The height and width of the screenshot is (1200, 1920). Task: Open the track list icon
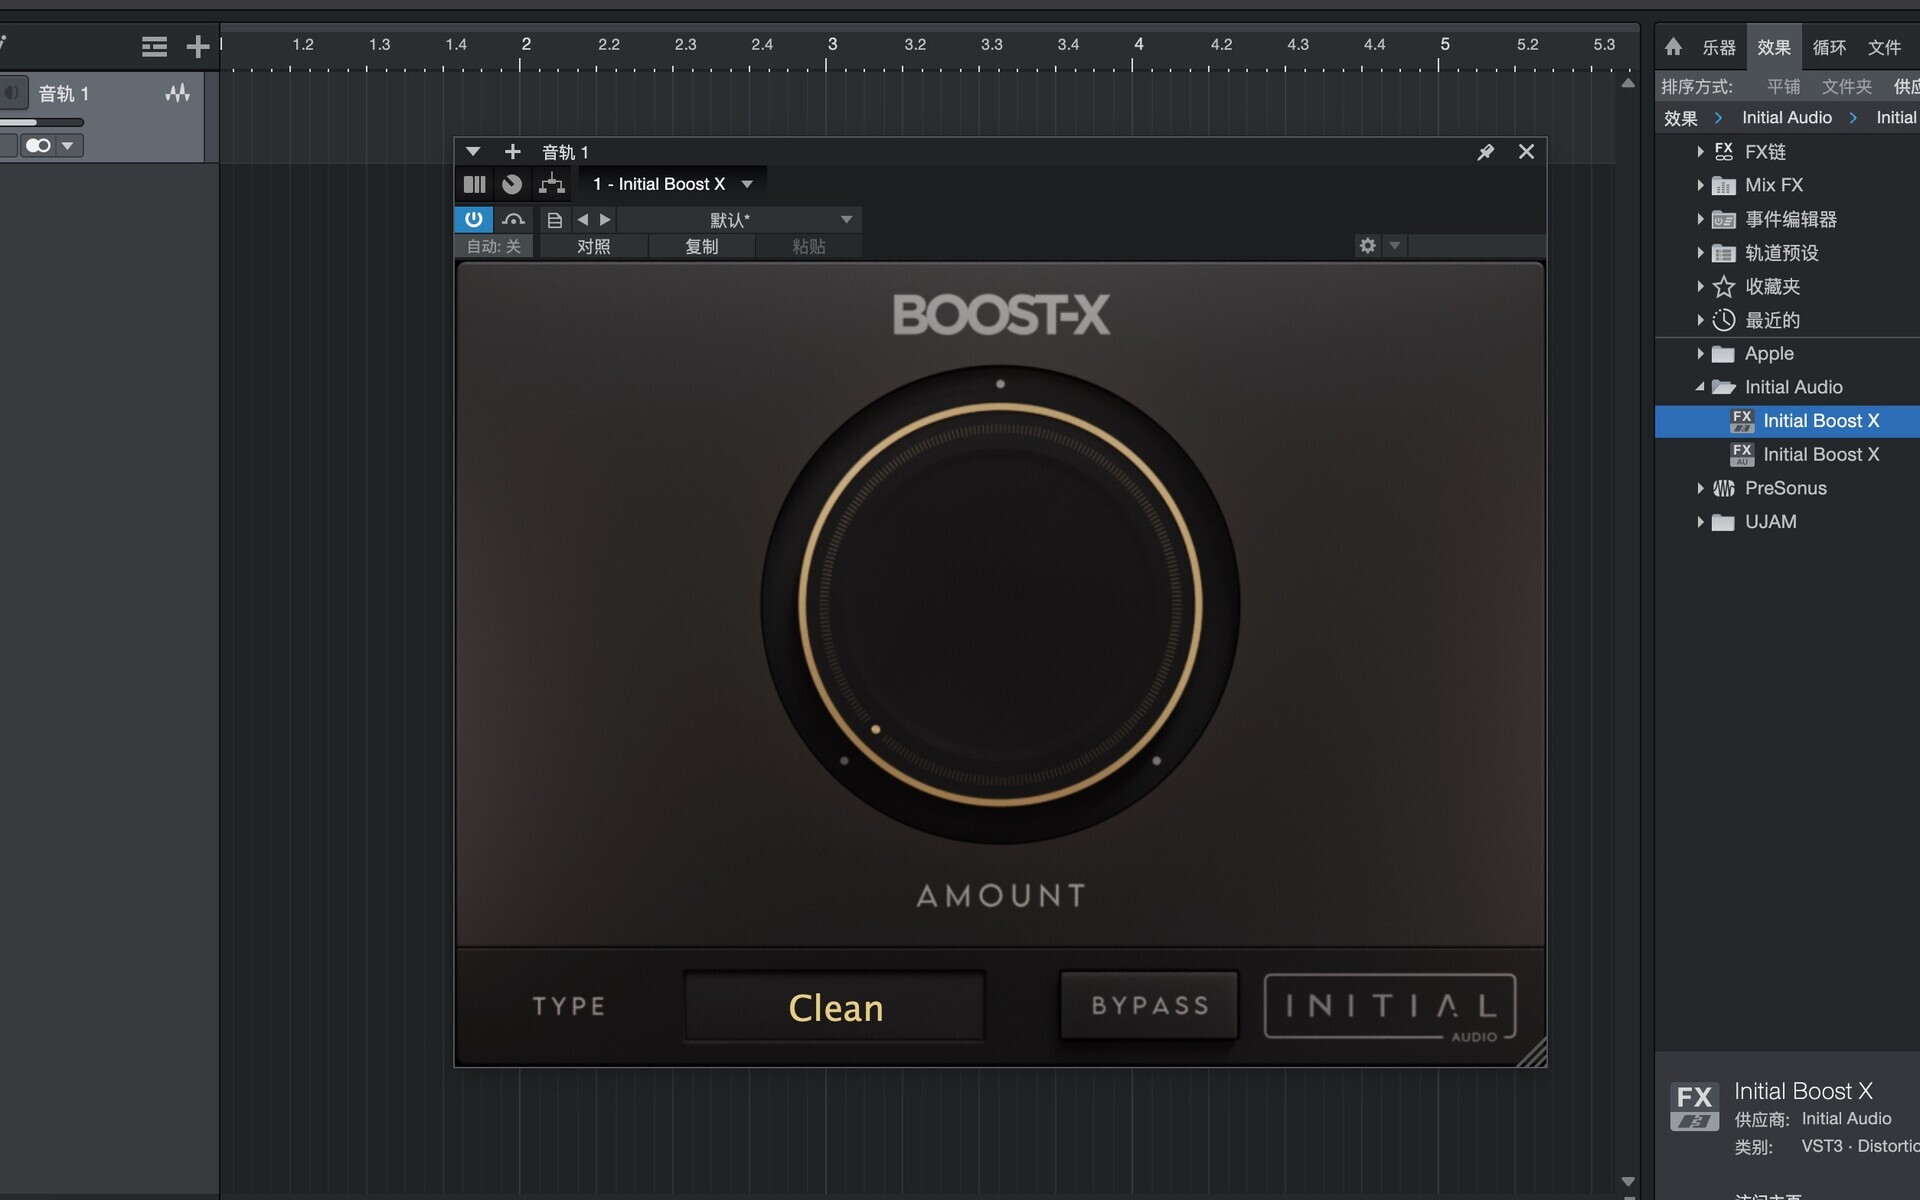pos(154,46)
